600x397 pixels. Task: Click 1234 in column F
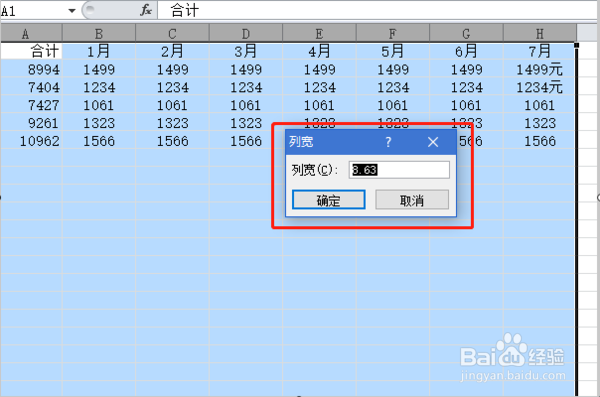click(393, 87)
